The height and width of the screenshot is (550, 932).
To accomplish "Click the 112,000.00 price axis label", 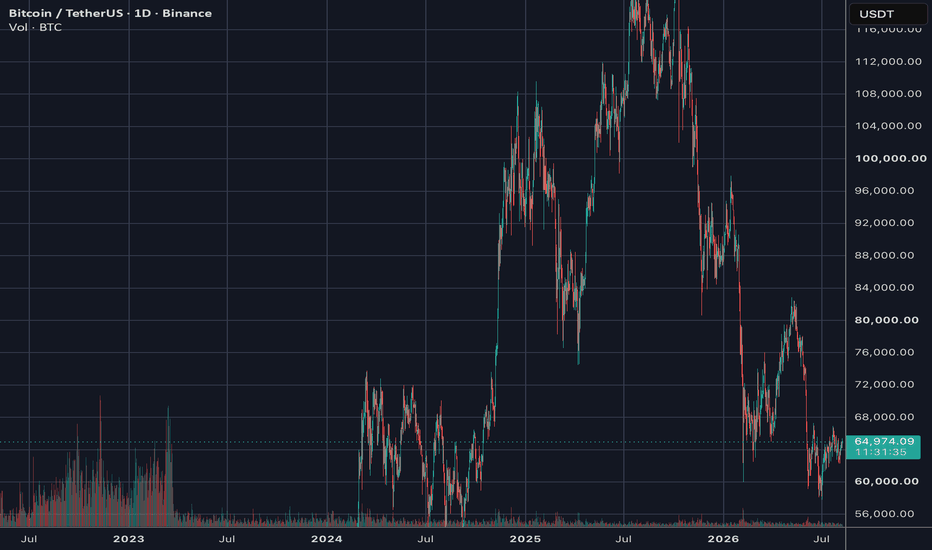I will point(889,61).
